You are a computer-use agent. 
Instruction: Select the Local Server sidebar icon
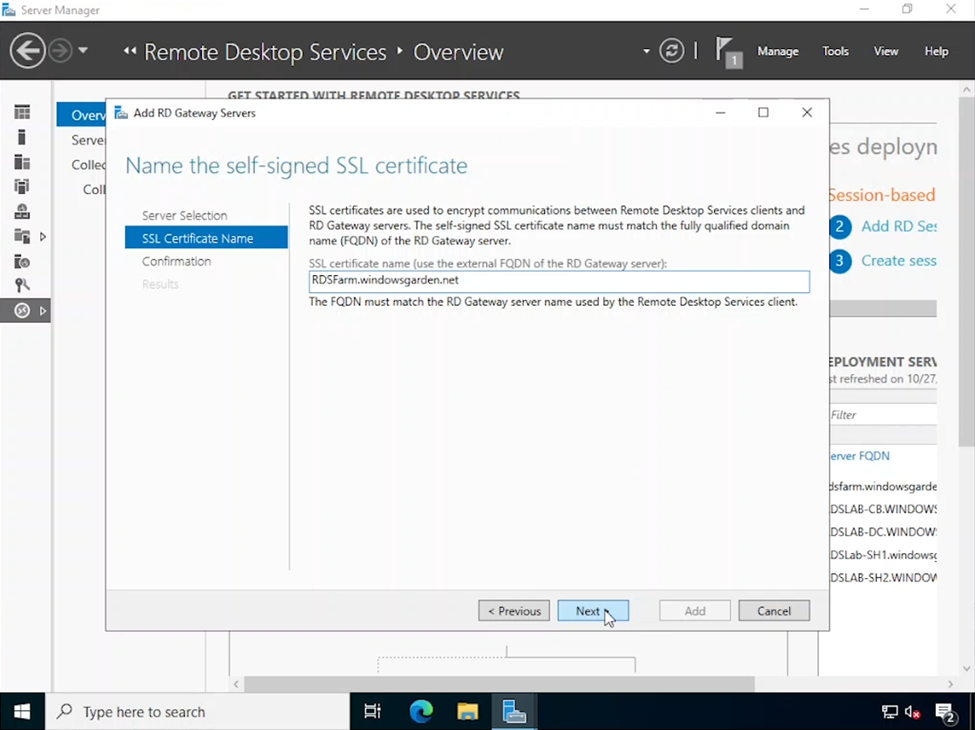22,137
